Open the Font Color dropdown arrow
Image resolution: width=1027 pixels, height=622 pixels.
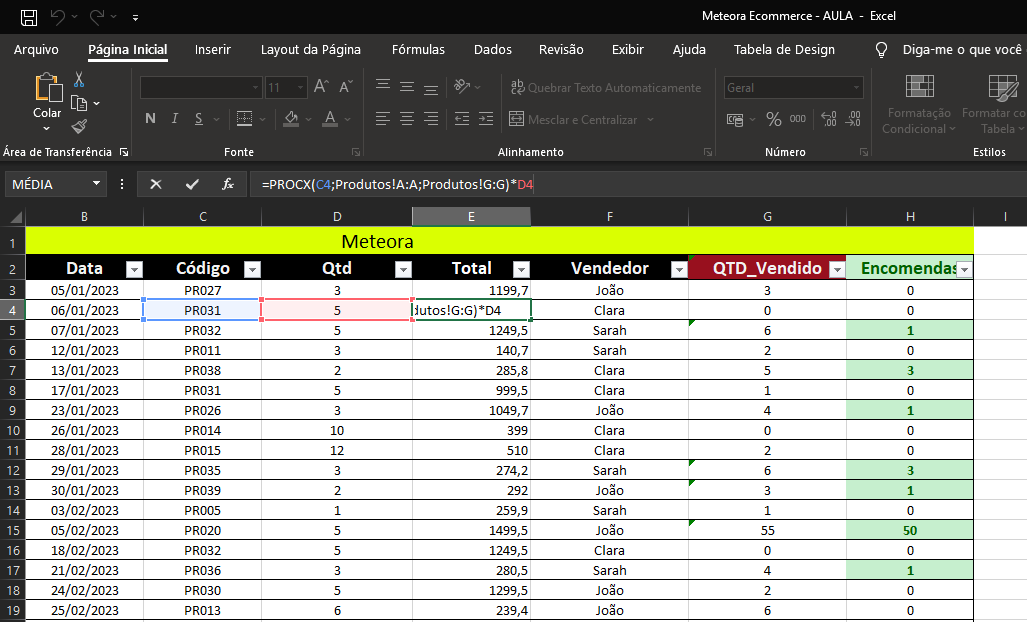(347, 119)
